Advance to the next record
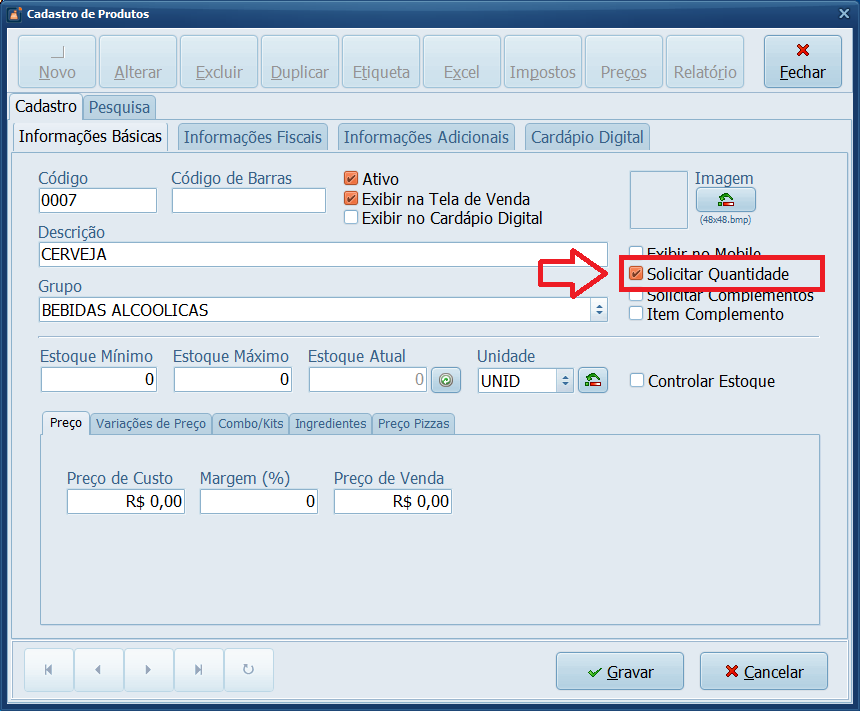Screen dimensions: 860x711 click(x=148, y=670)
